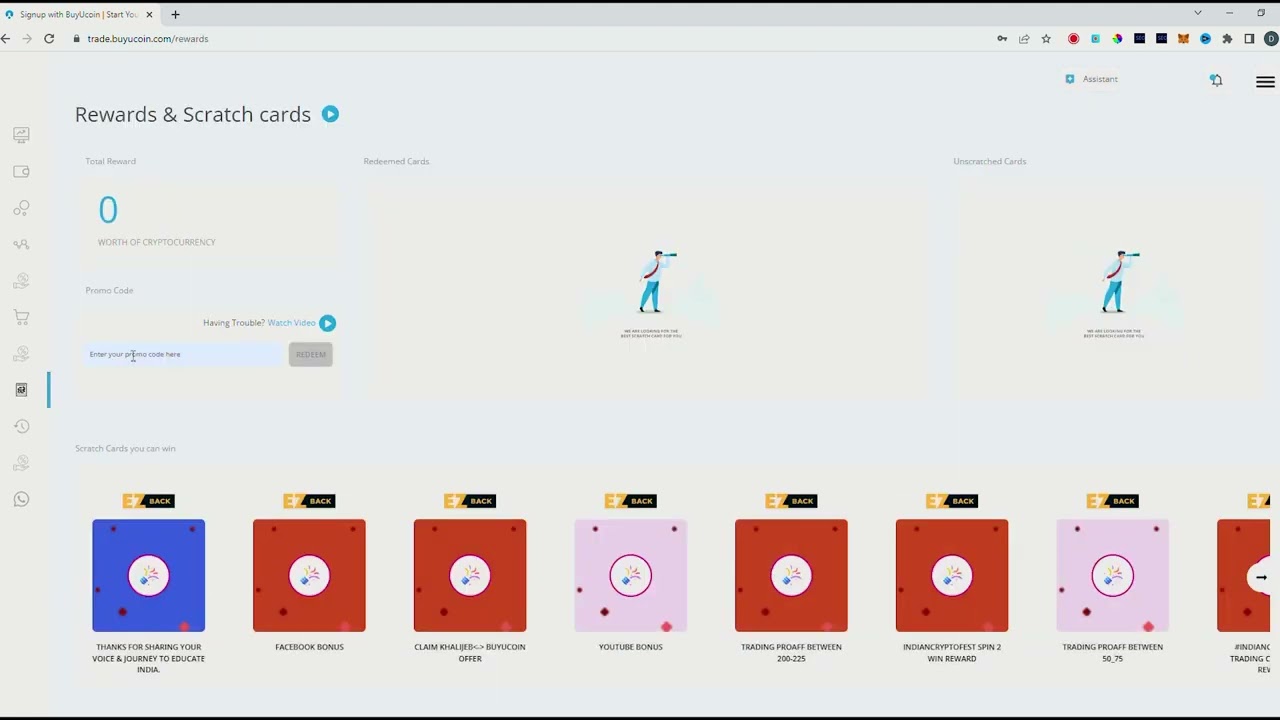View site security info lock icon
Screen dimensions: 1280x720
pyautogui.click(x=76, y=39)
